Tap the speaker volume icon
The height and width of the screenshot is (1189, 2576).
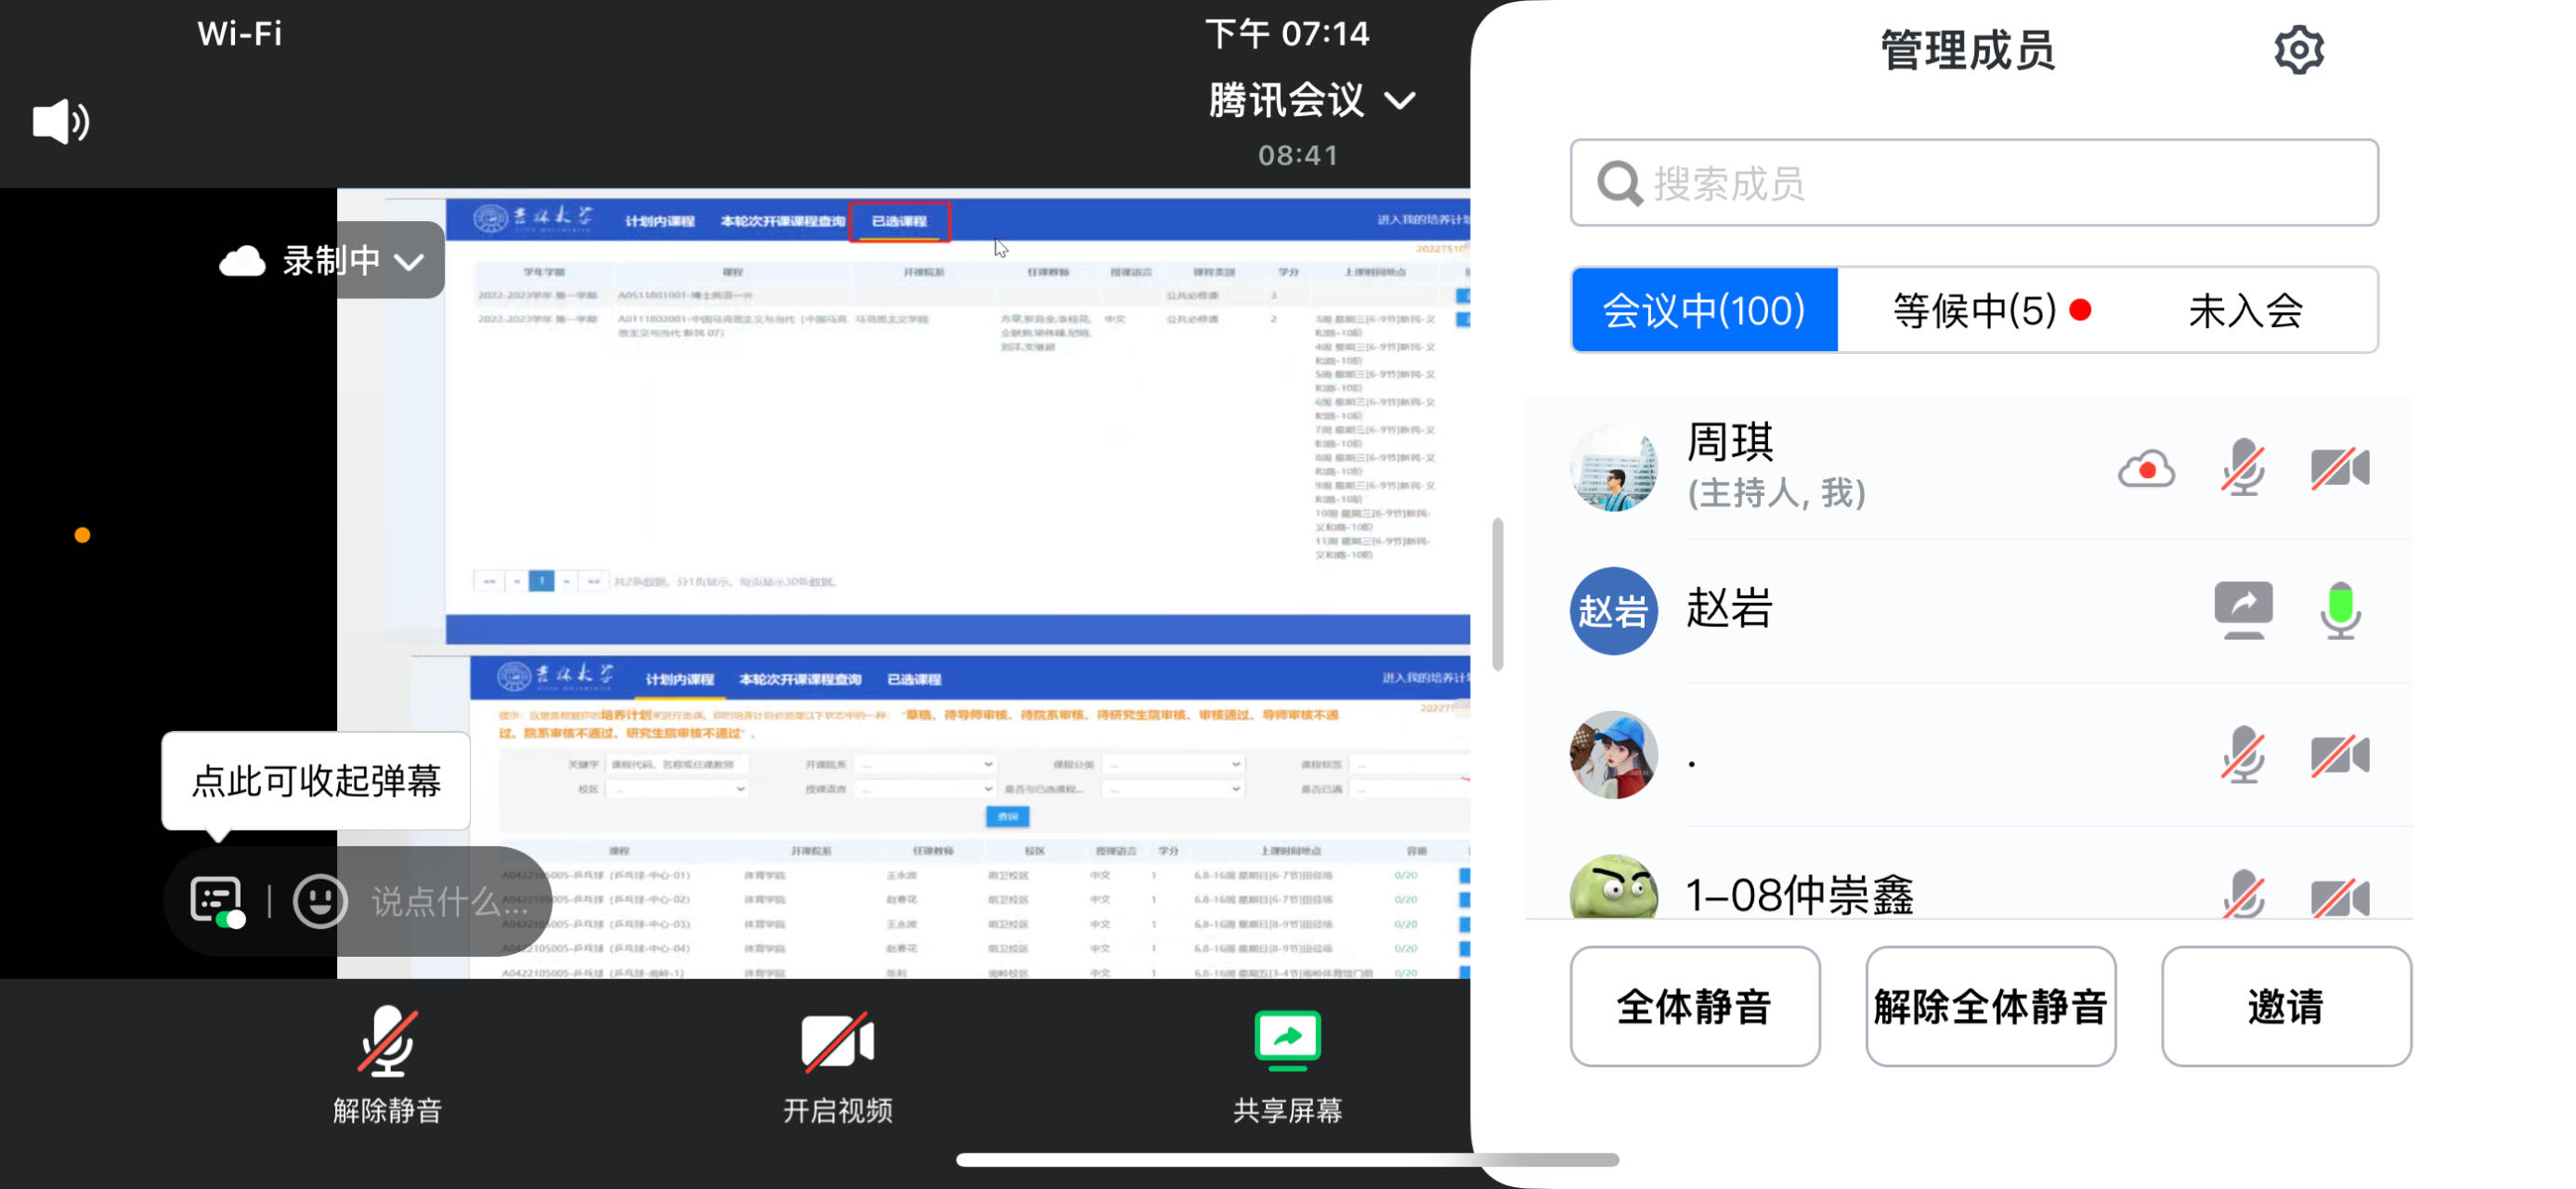[60, 122]
